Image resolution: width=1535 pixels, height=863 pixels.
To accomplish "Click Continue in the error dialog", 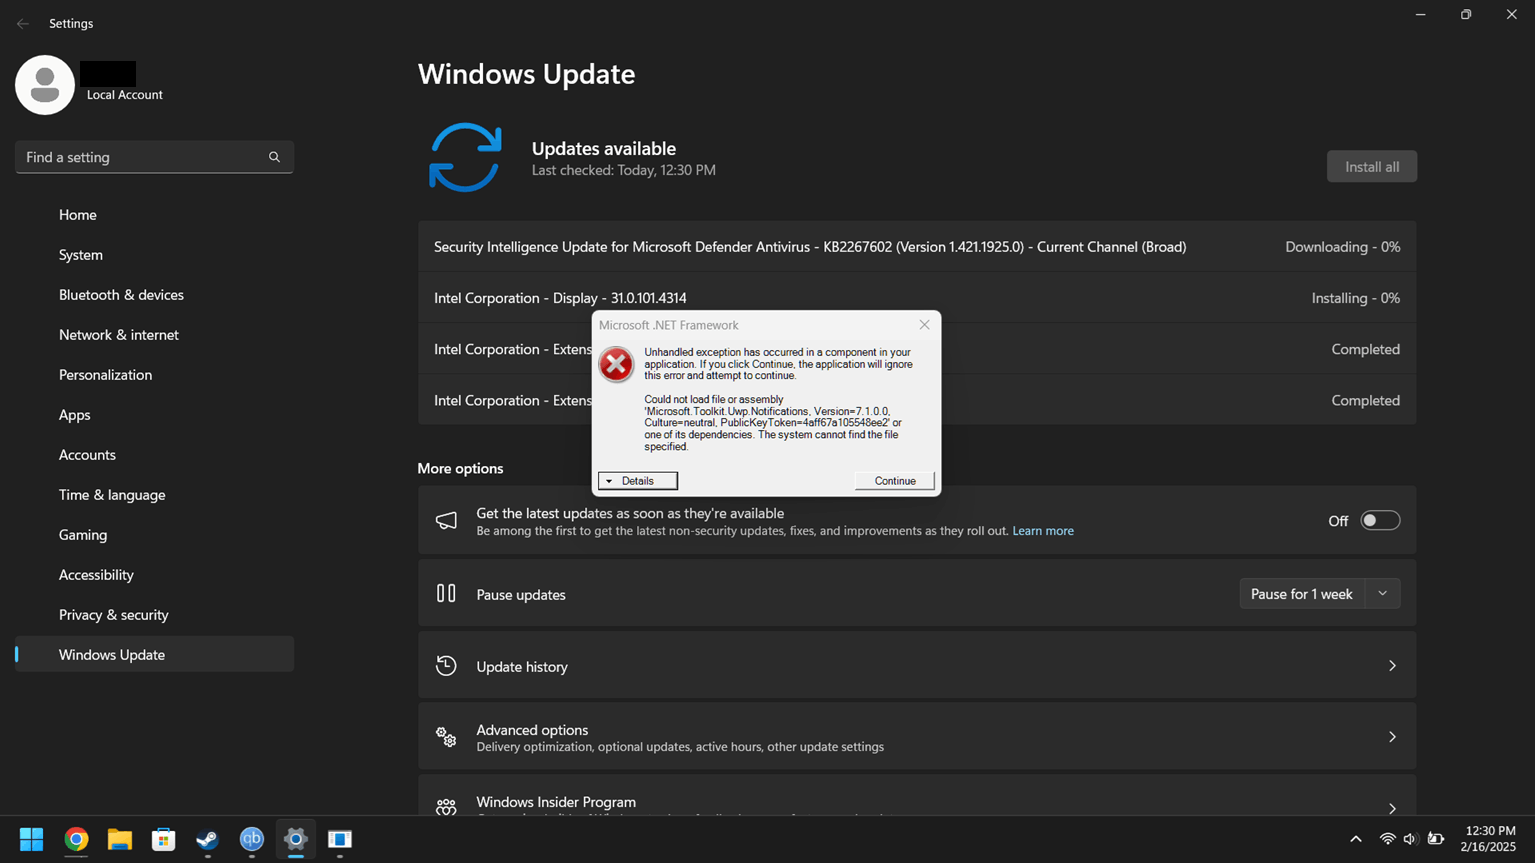I will (895, 481).
